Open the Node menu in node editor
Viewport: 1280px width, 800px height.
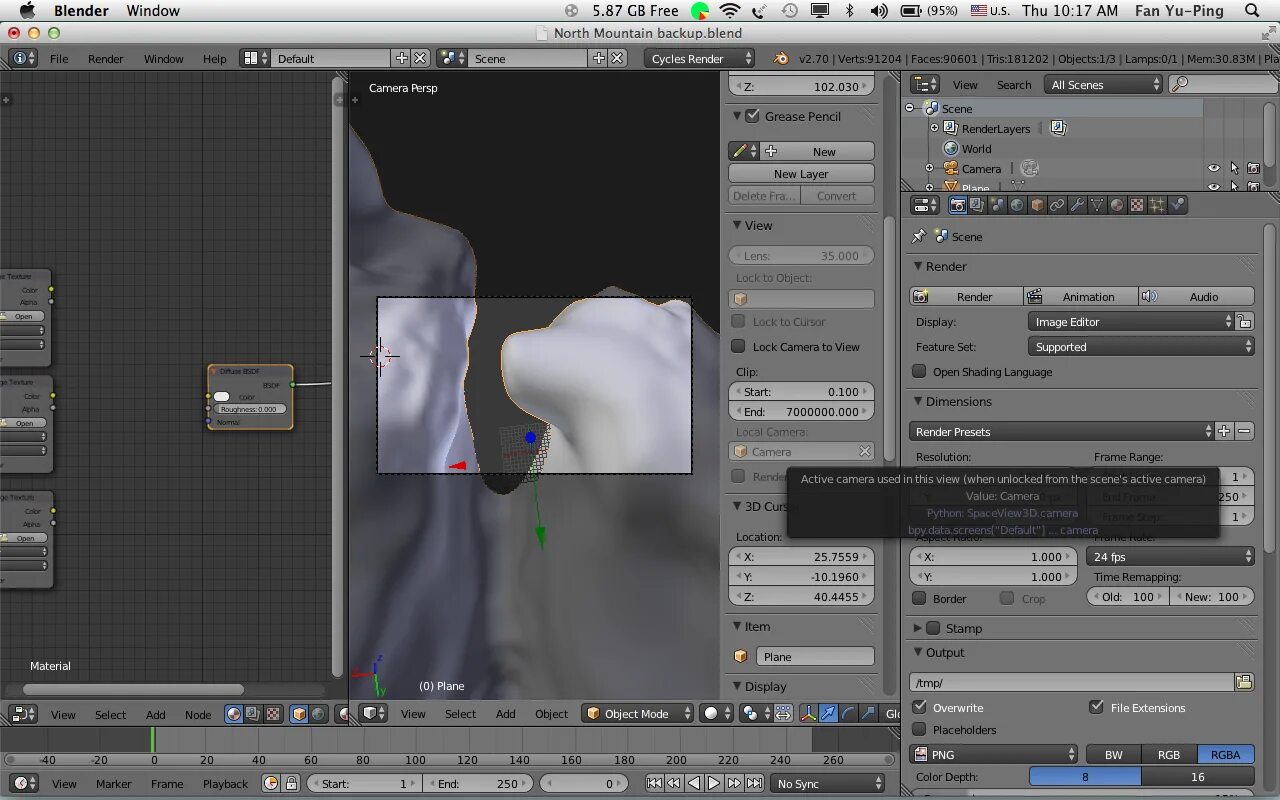(x=198, y=714)
